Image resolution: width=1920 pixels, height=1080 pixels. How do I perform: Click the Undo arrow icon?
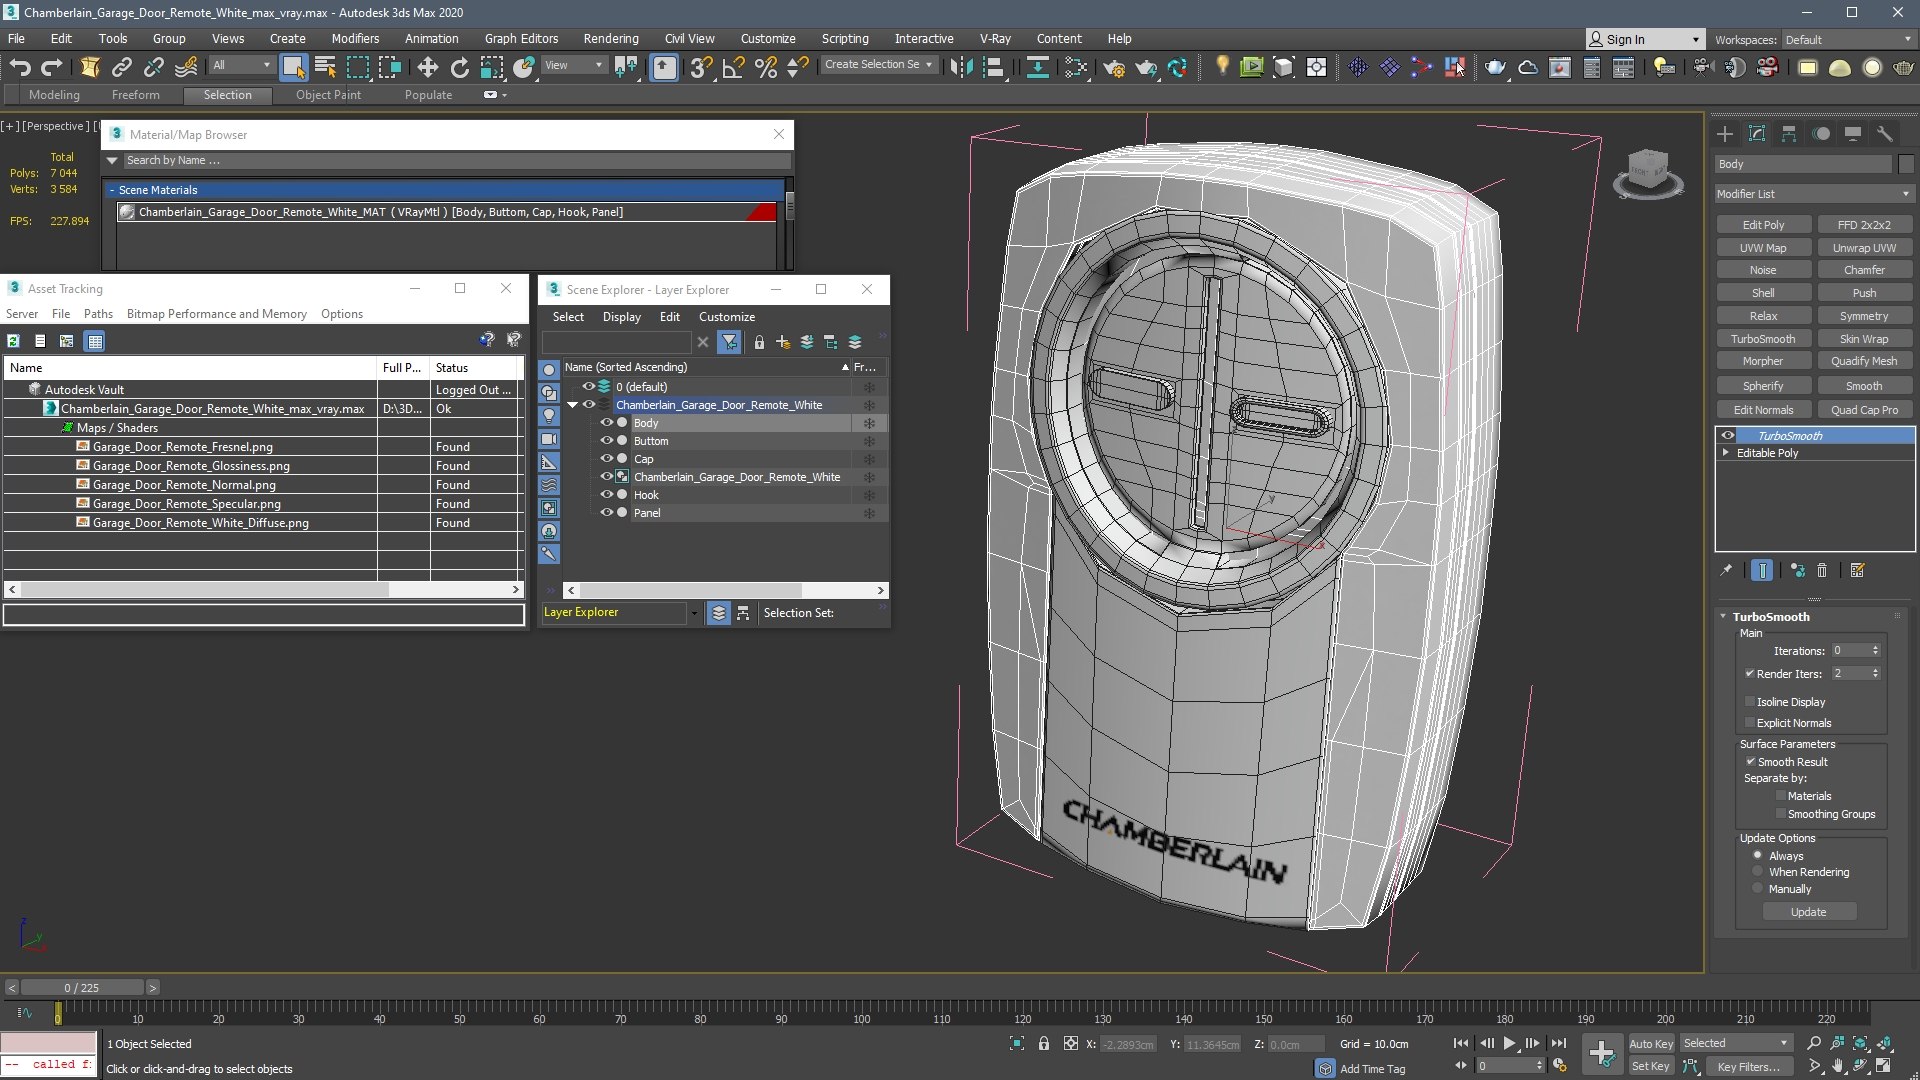click(20, 67)
